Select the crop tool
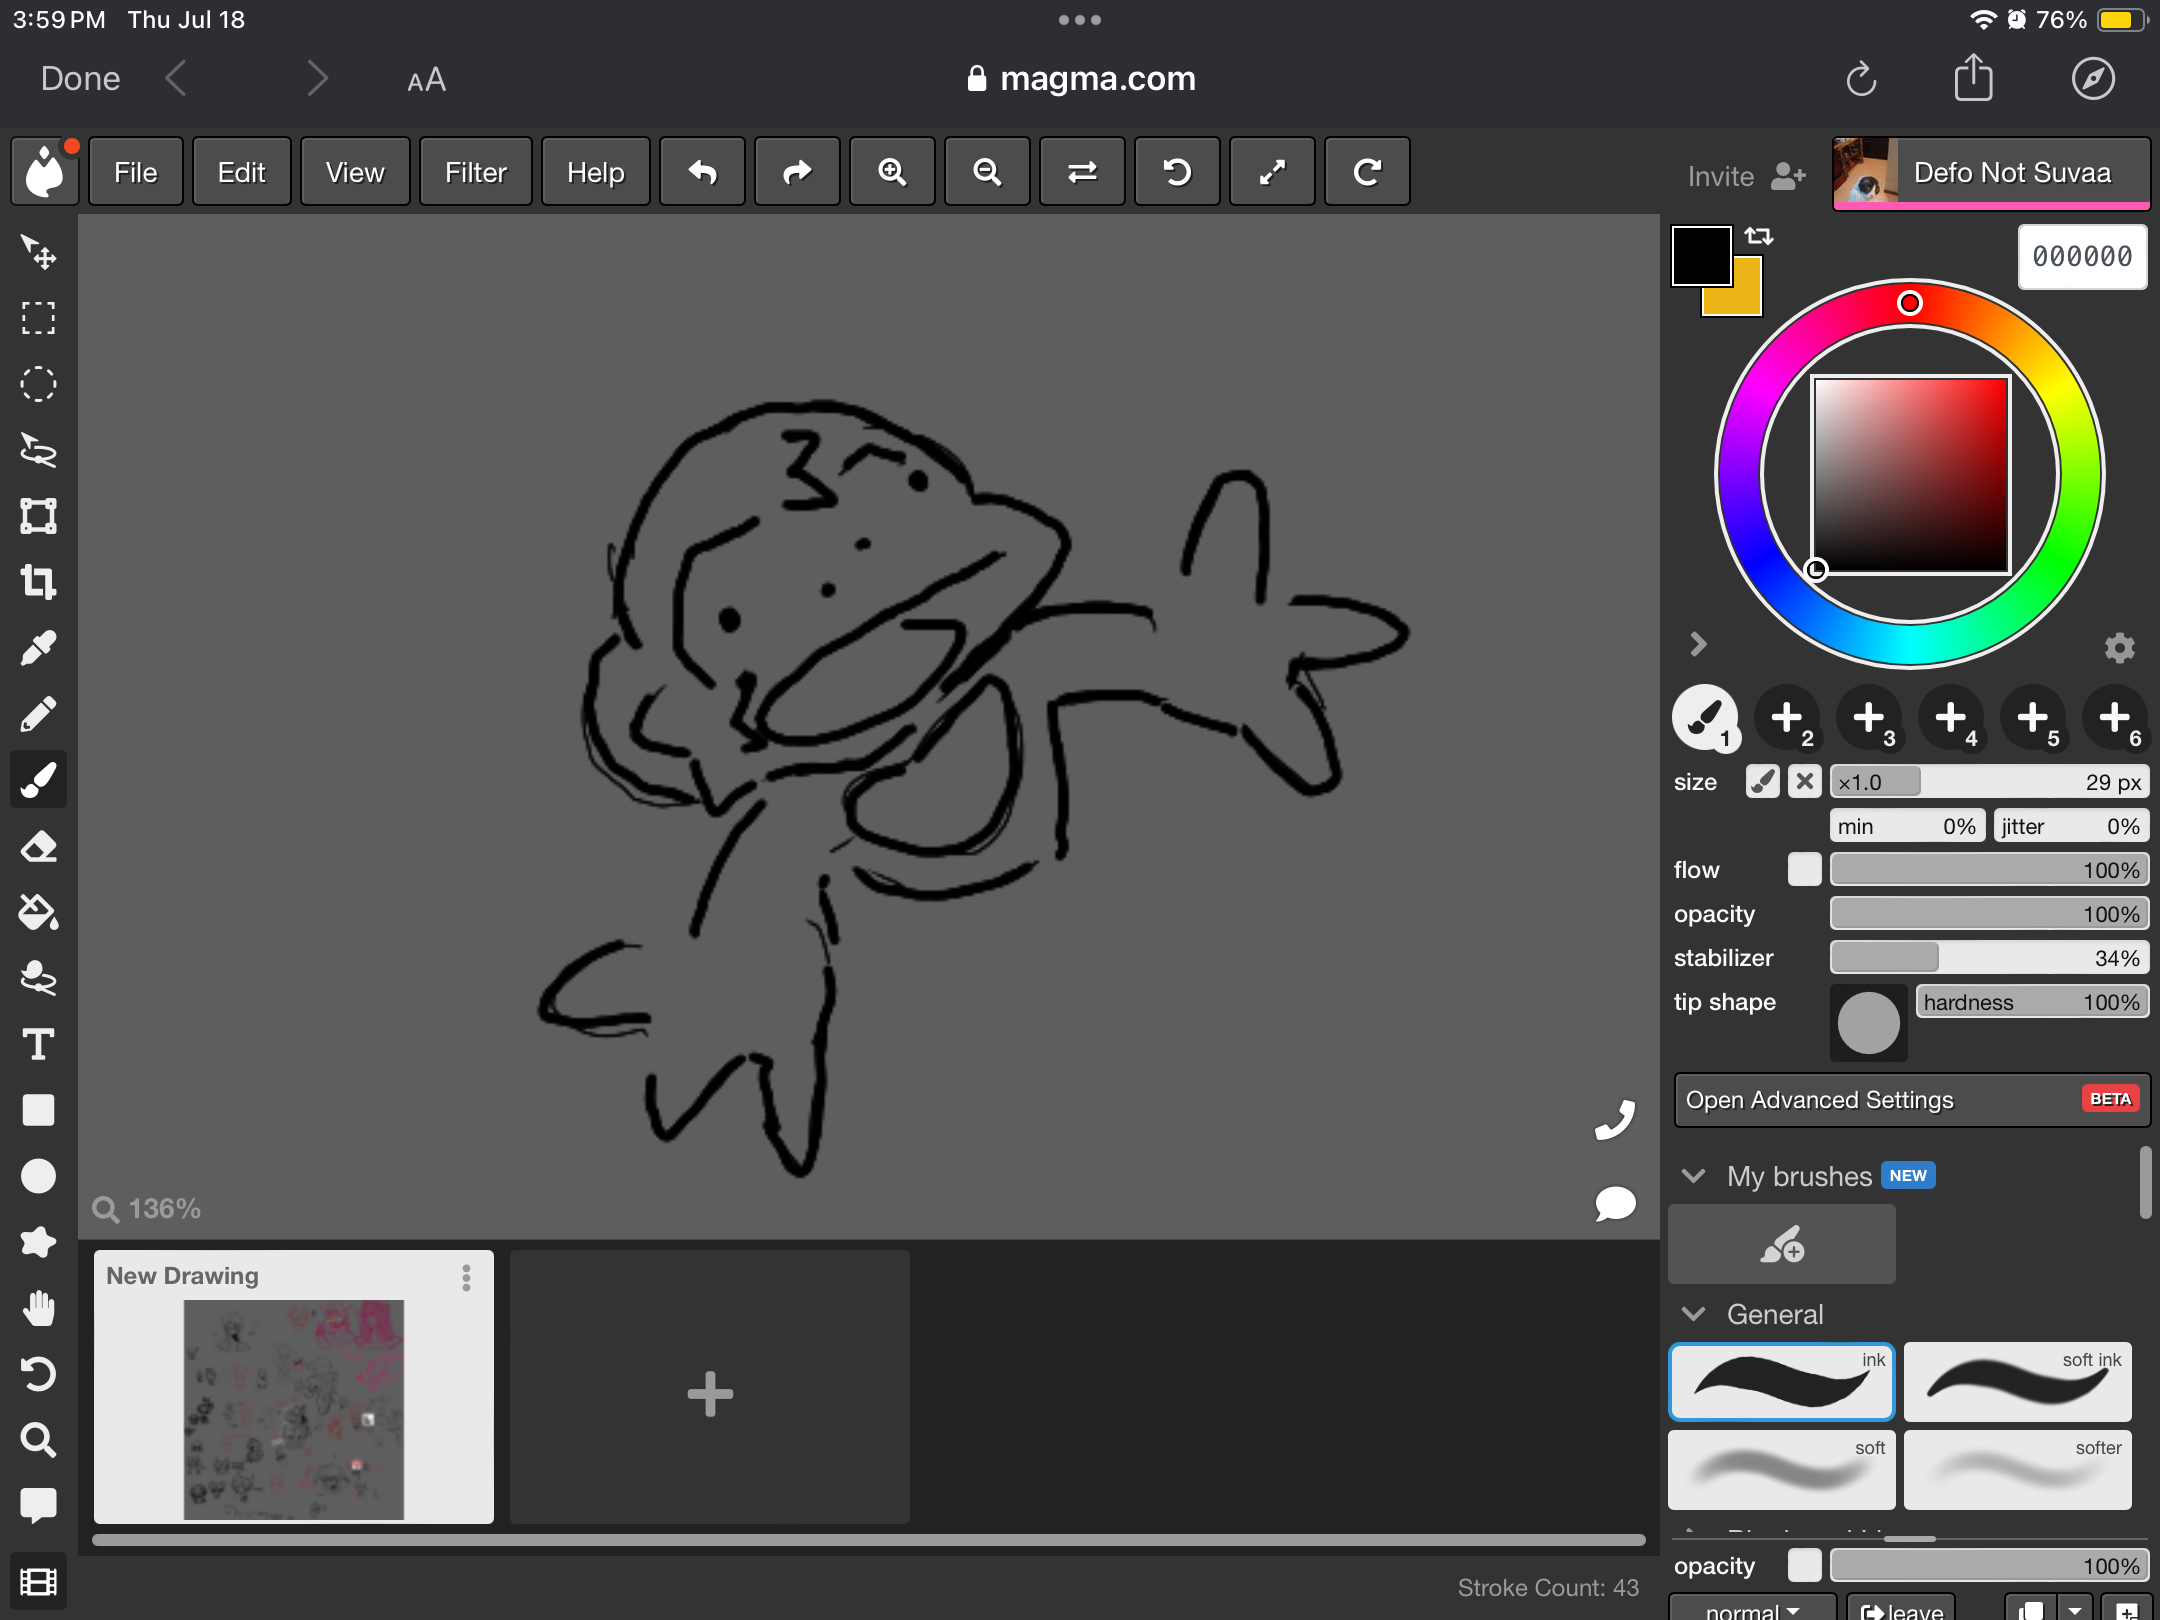 38,582
